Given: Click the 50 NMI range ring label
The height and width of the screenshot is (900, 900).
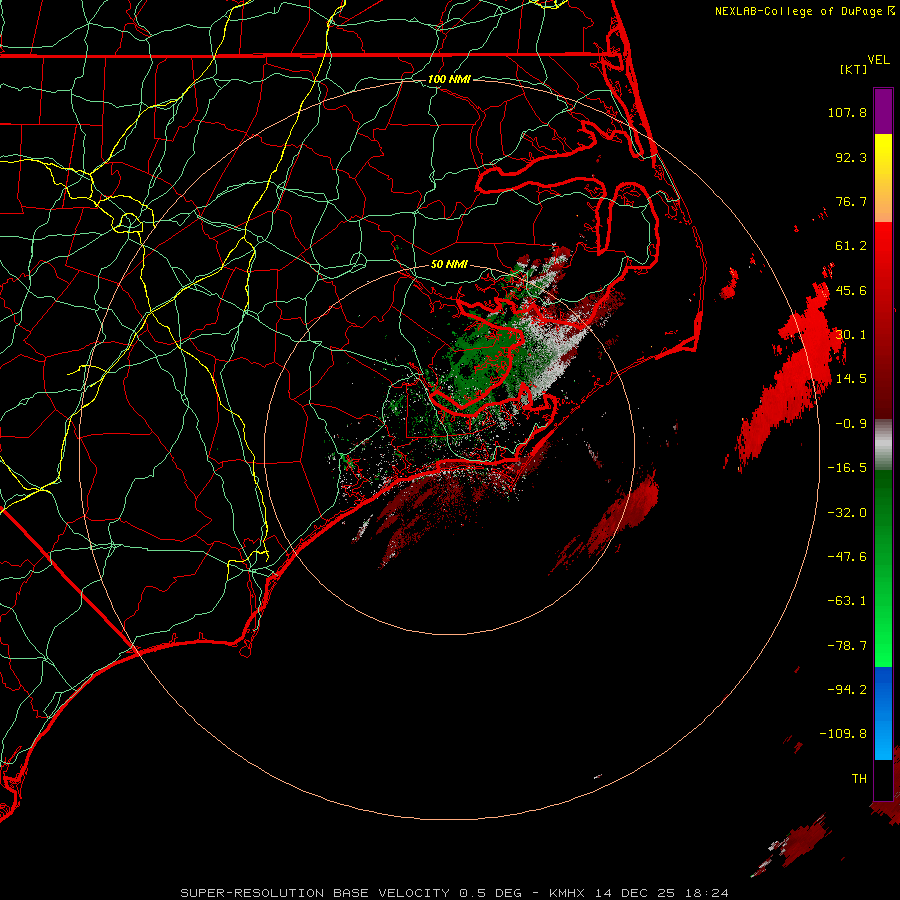Looking at the screenshot, I should pyautogui.click(x=449, y=264).
